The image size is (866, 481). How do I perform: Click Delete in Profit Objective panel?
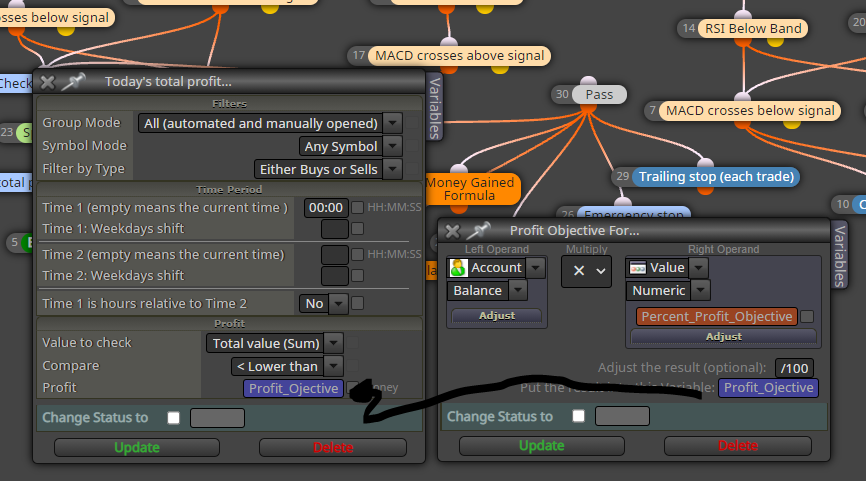click(x=738, y=446)
